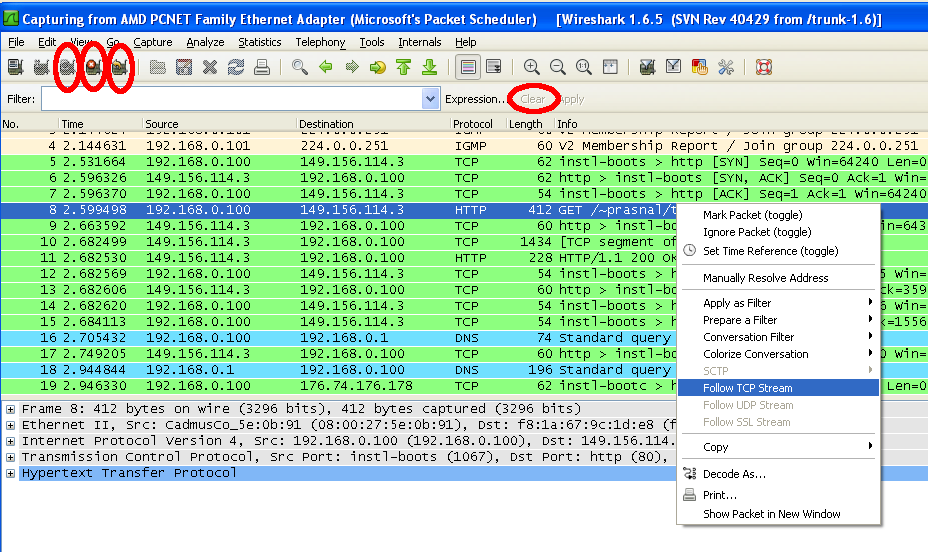The width and height of the screenshot is (928, 552).
Task: Open Copy submenu in context menu
Action: 778,447
